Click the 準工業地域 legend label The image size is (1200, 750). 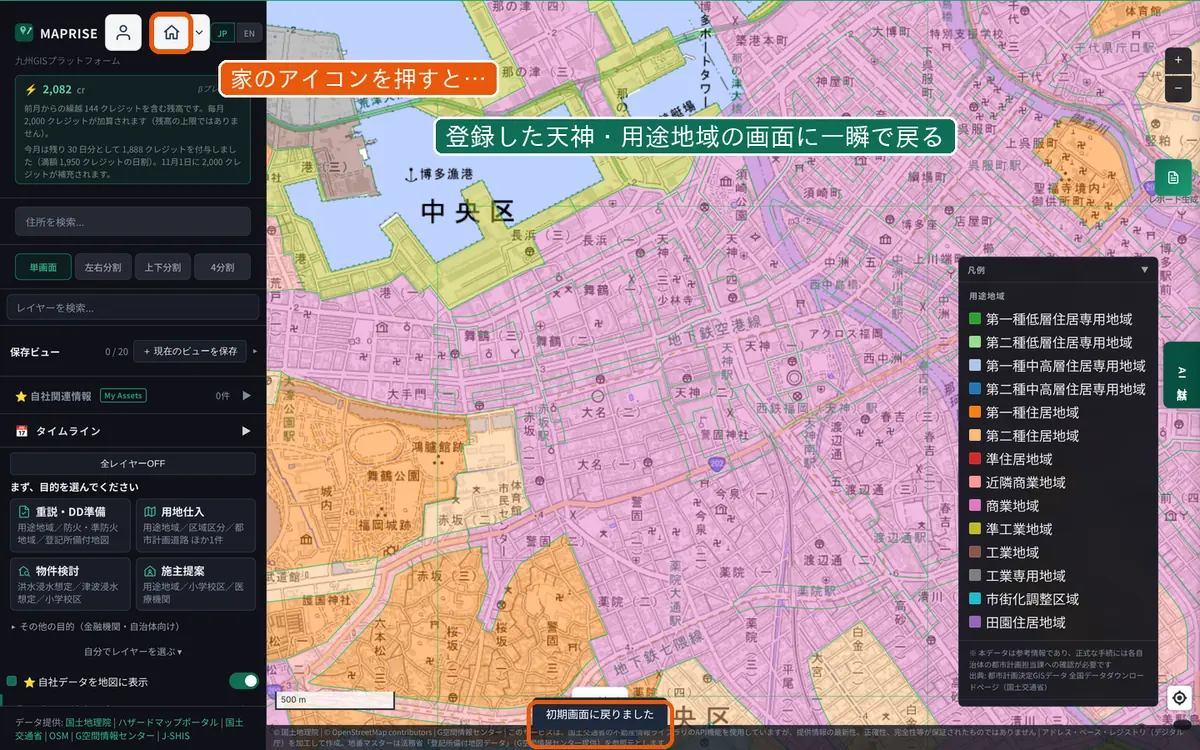[x=1019, y=529]
